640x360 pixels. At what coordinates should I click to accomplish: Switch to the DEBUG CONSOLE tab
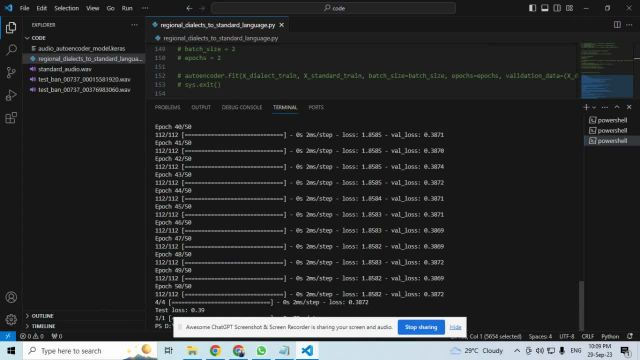coord(242,107)
